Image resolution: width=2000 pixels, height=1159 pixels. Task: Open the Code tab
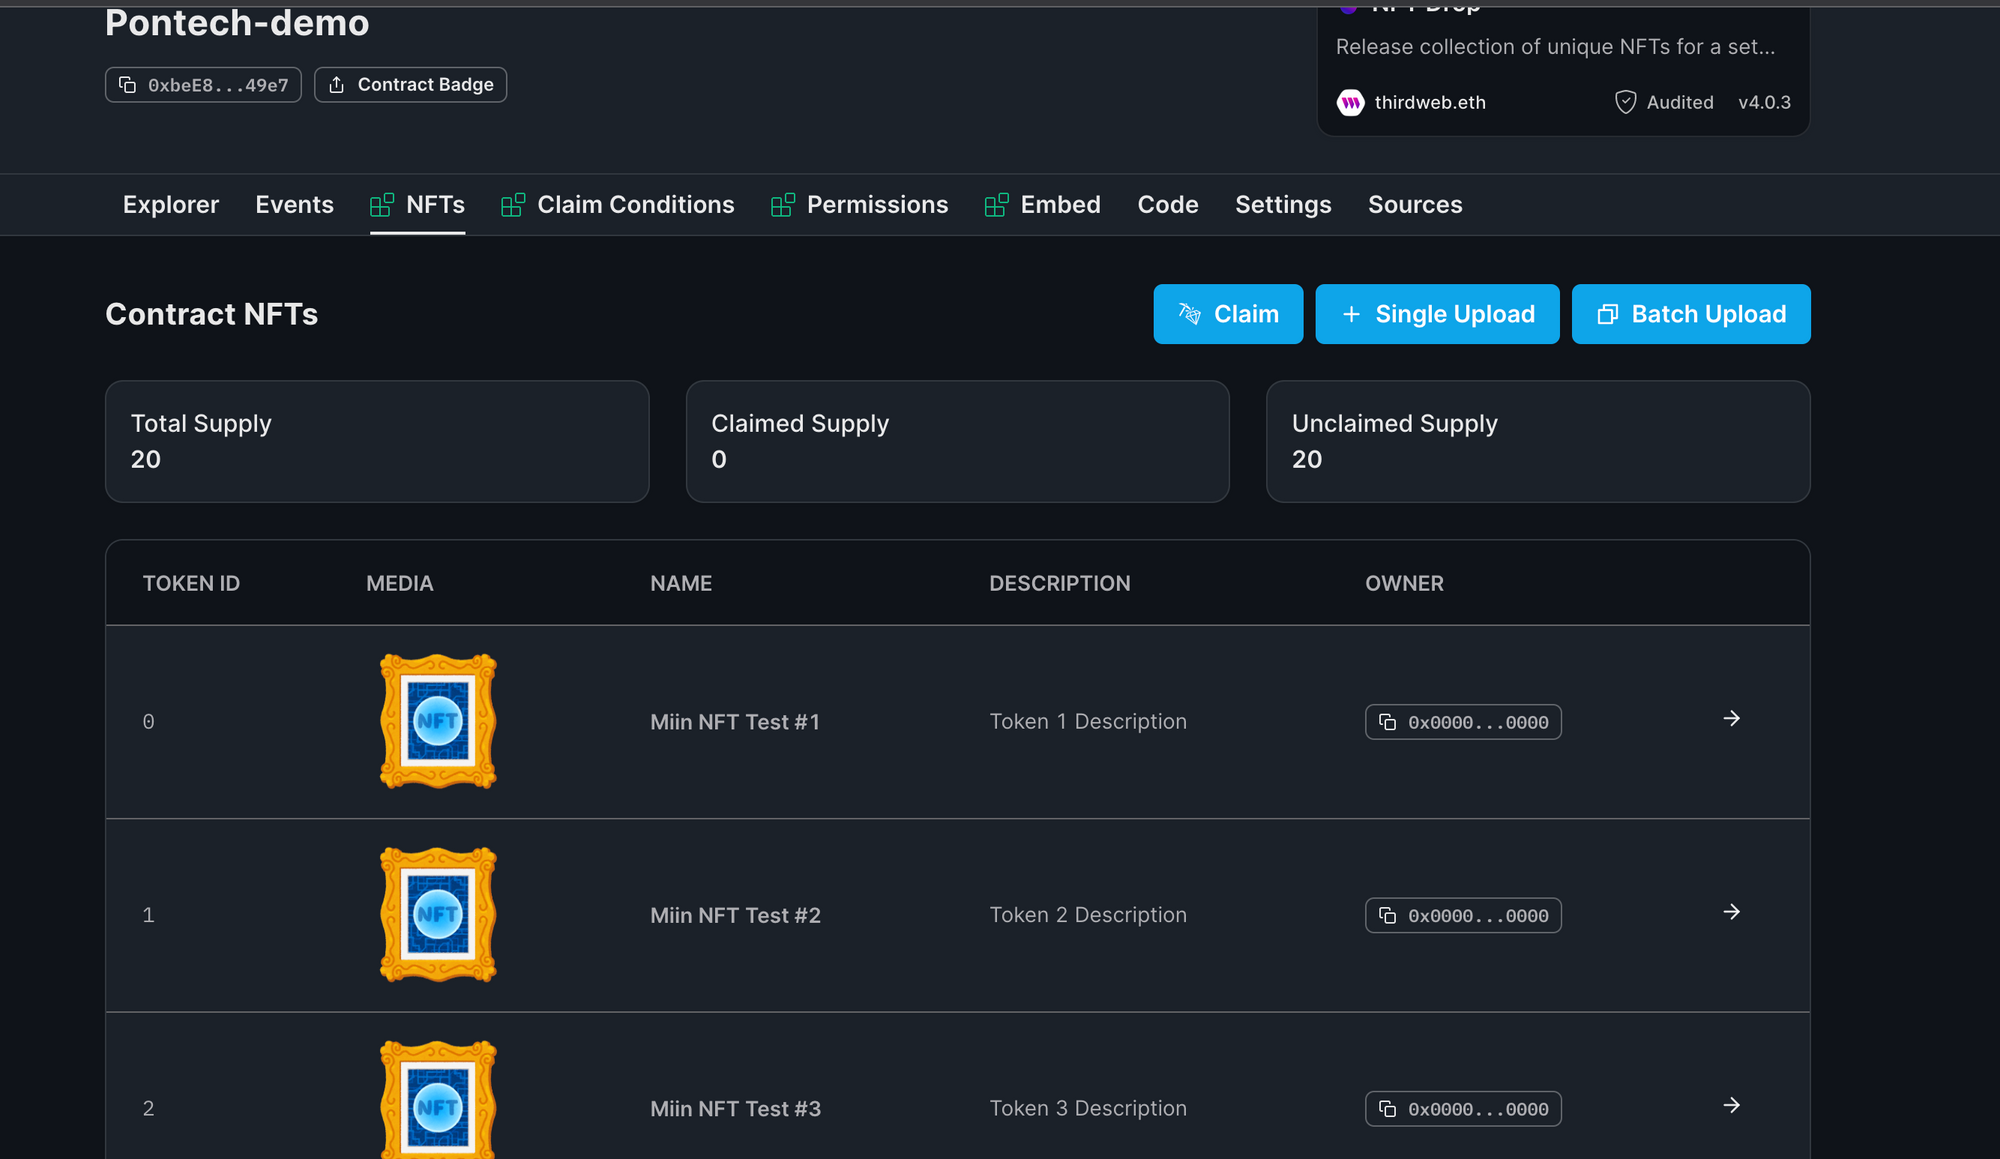pyautogui.click(x=1168, y=205)
